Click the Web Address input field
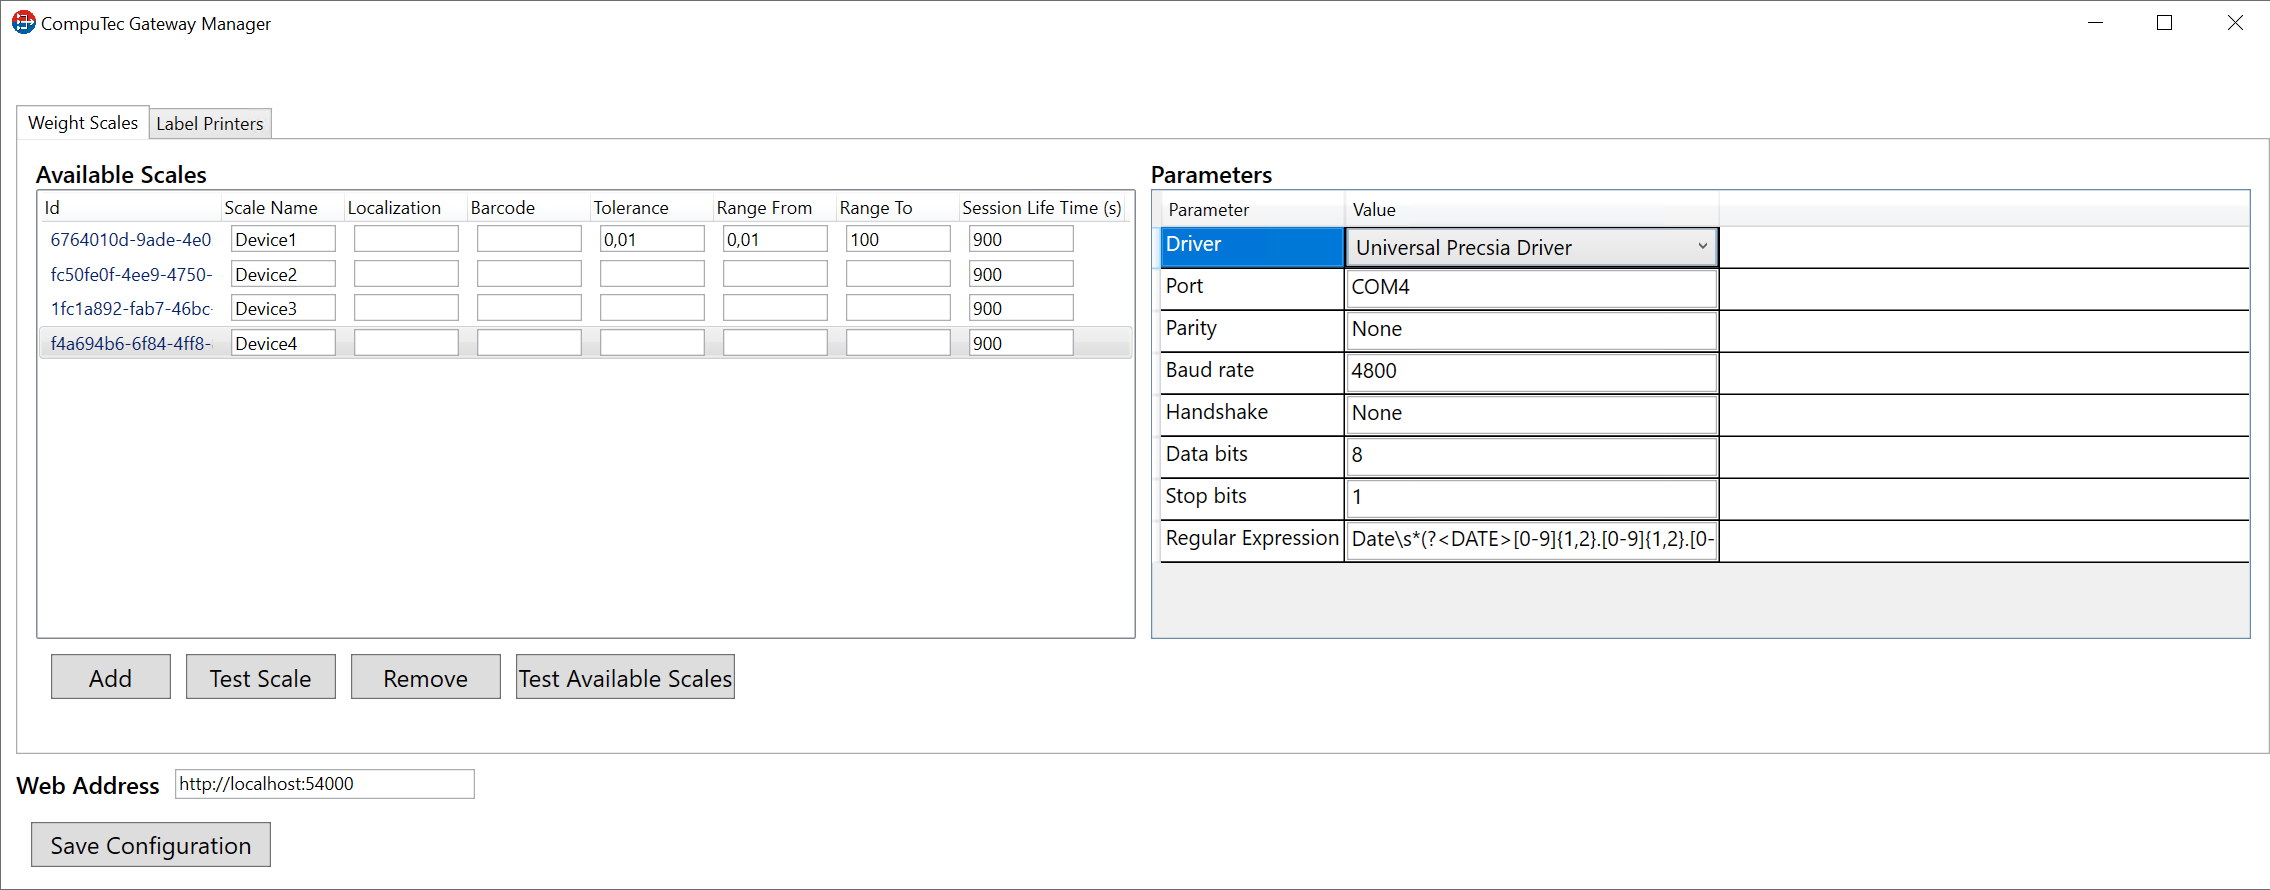Viewport: 2270px width, 890px height. 324,784
